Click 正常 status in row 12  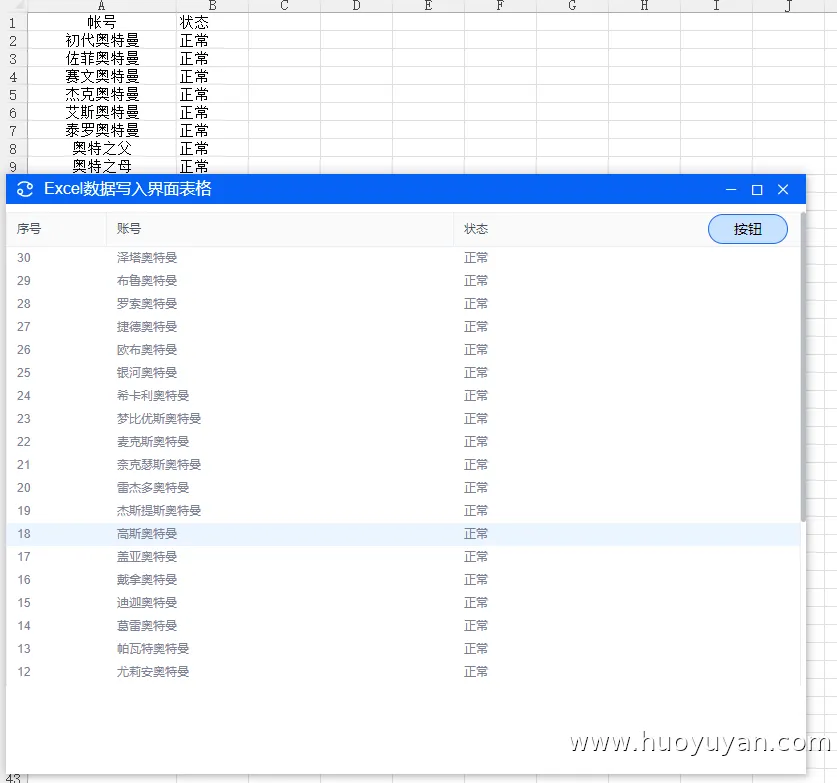pyautogui.click(x=476, y=671)
